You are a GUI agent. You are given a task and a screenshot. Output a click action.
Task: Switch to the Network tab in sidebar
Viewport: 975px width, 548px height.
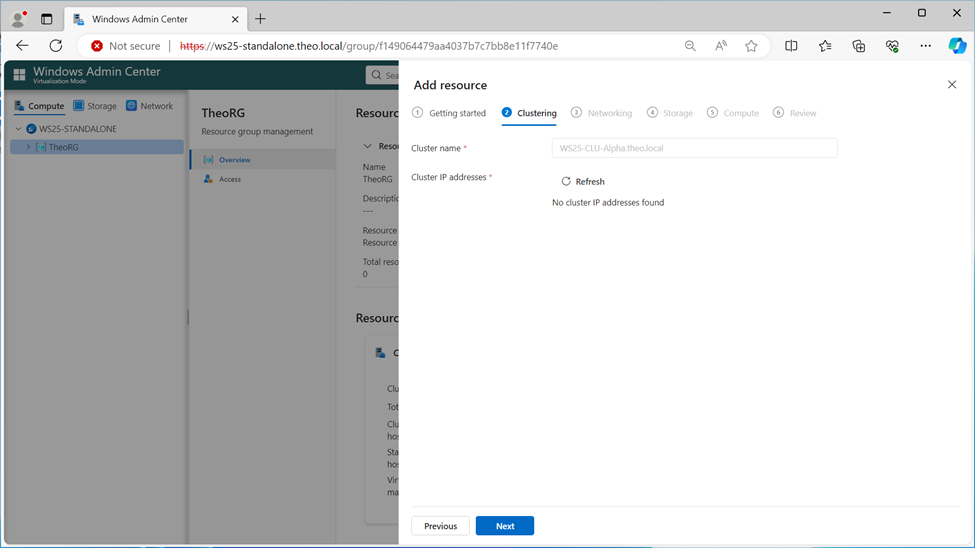point(149,106)
